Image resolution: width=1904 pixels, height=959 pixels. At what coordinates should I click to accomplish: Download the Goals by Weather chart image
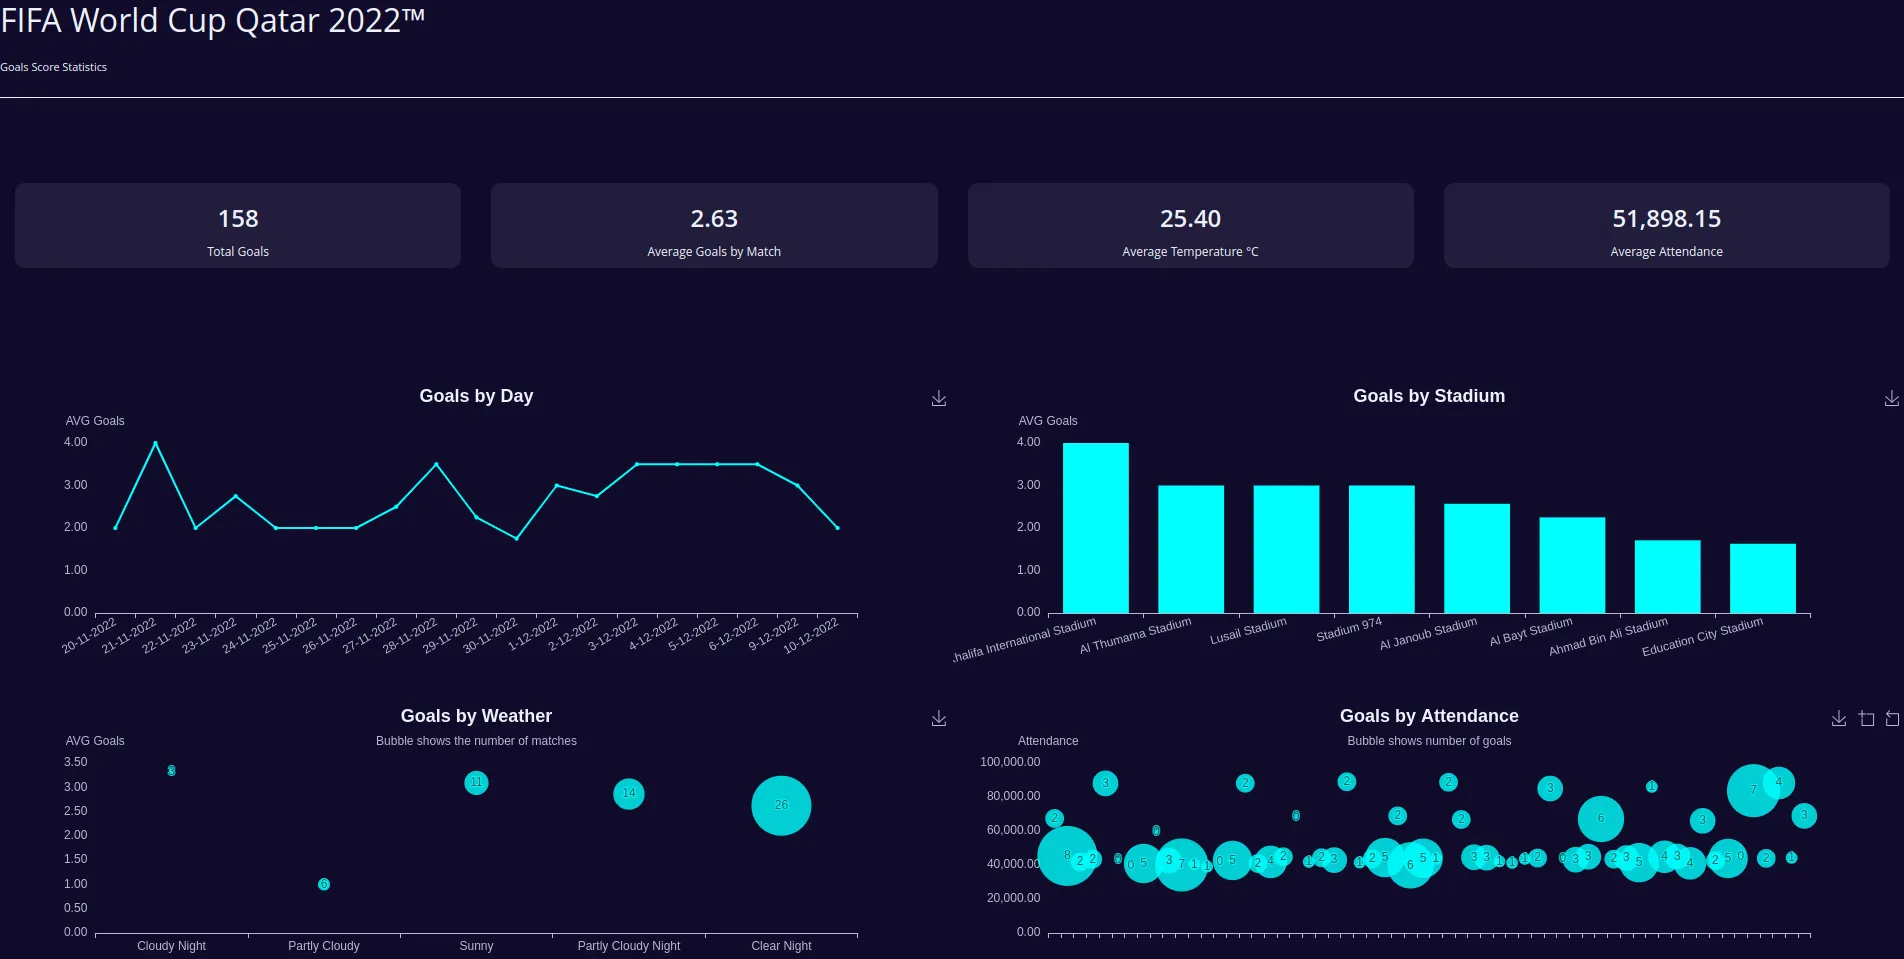click(939, 719)
